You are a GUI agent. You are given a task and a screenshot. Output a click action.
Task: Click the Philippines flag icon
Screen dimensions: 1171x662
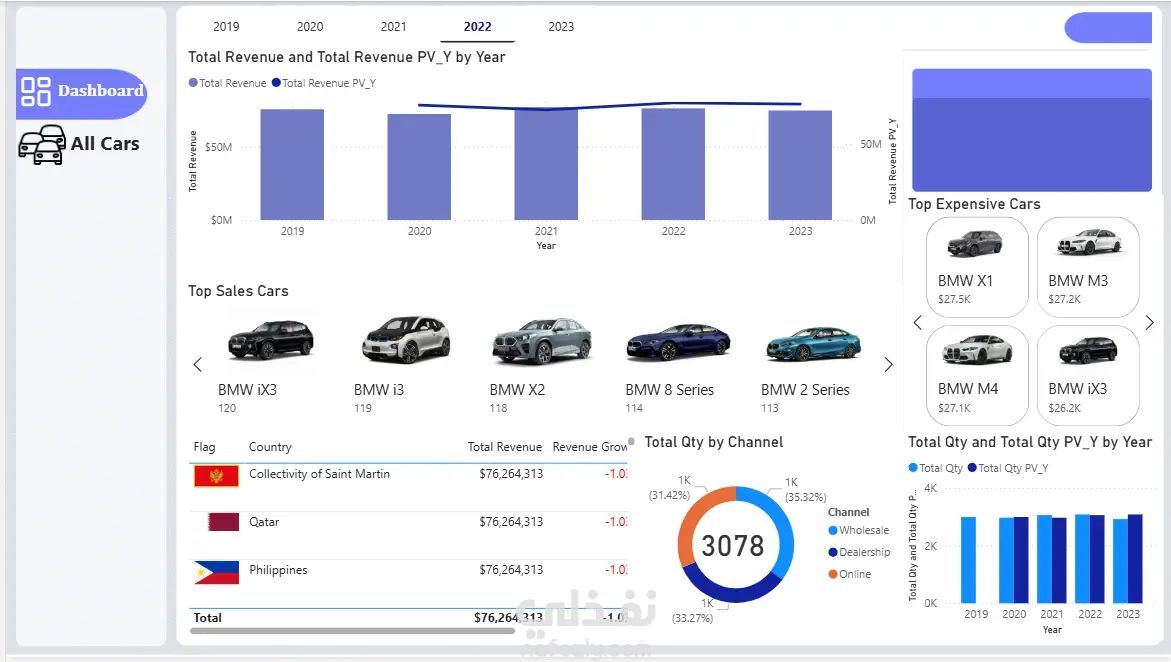[x=217, y=572]
